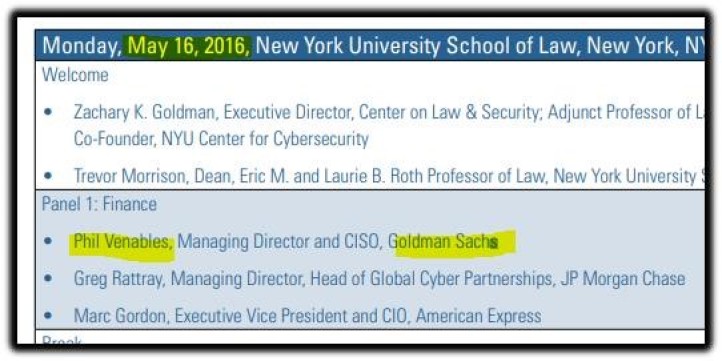Click Co-Founder, NYU Center for Cybersecurity line
Image resolution: width=722 pixels, height=361 pixels.
tap(221, 139)
